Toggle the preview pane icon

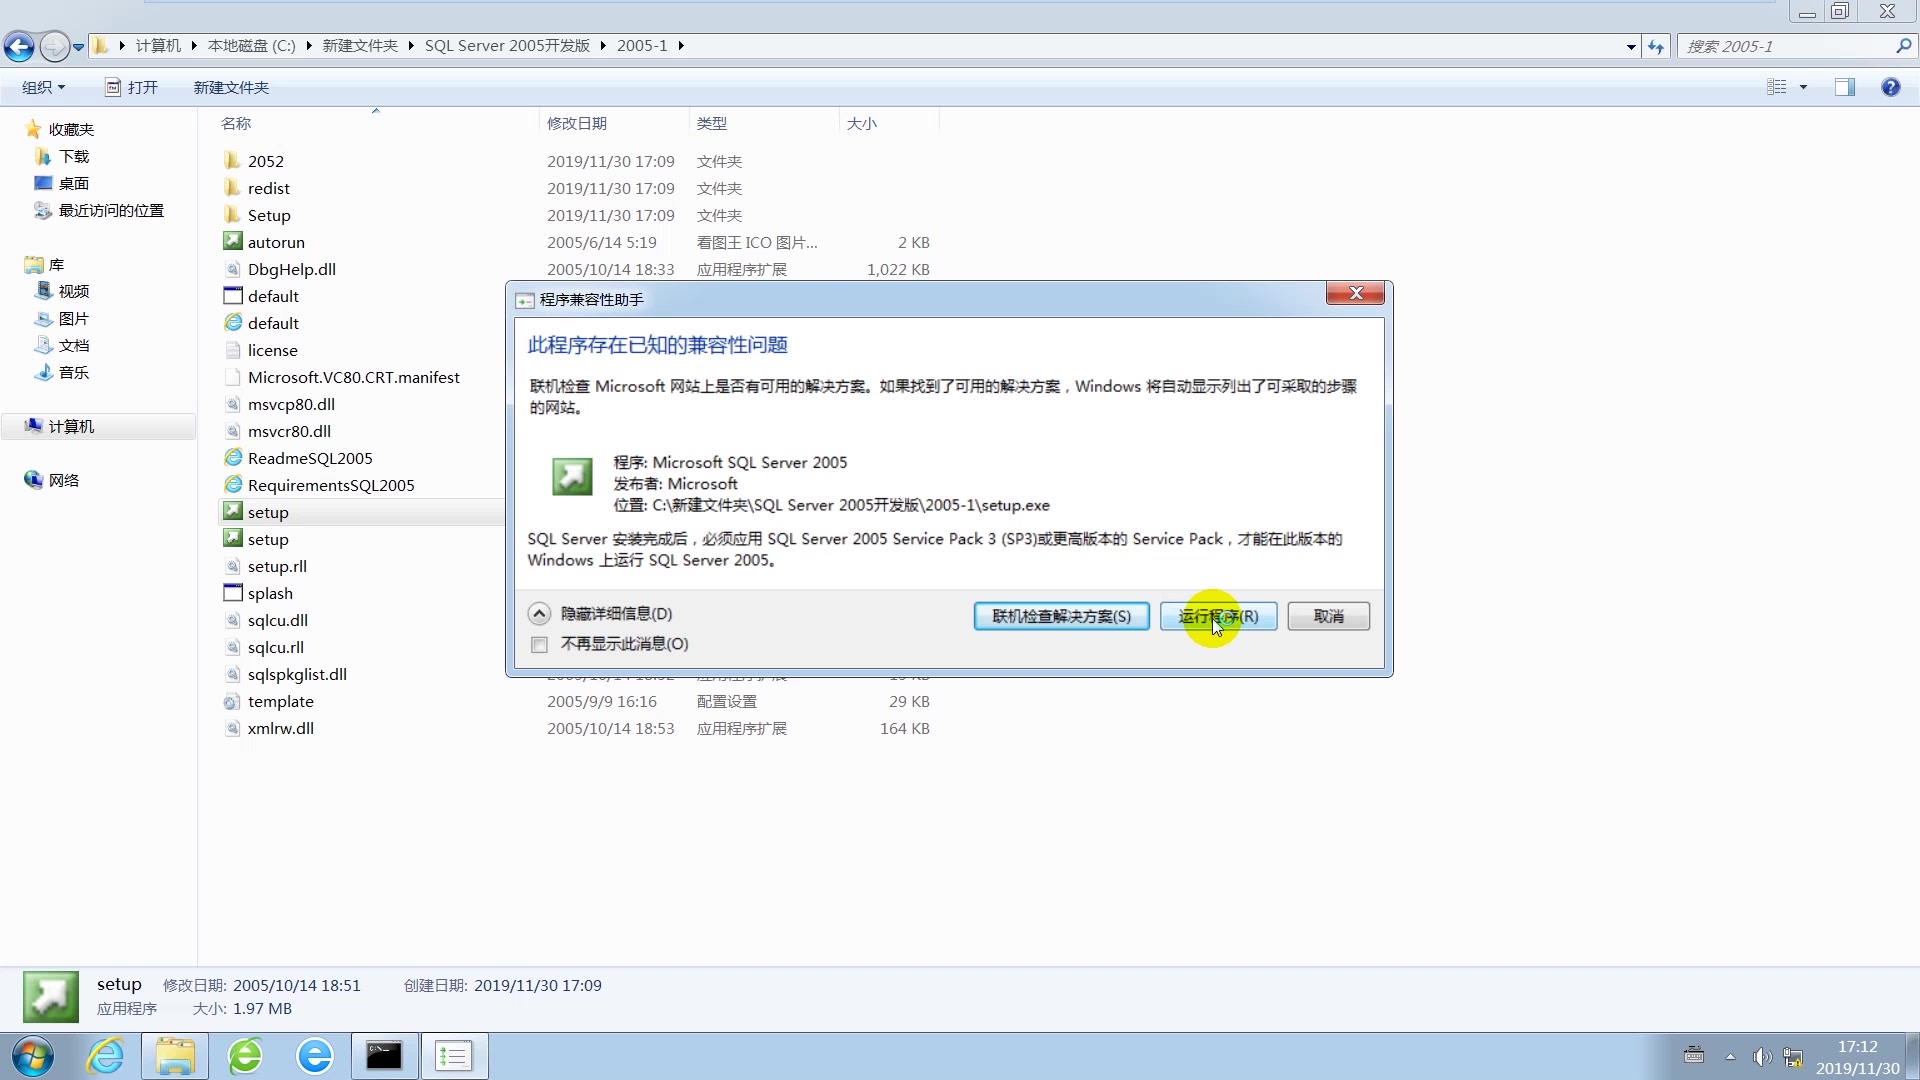pyautogui.click(x=1845, y=87)
